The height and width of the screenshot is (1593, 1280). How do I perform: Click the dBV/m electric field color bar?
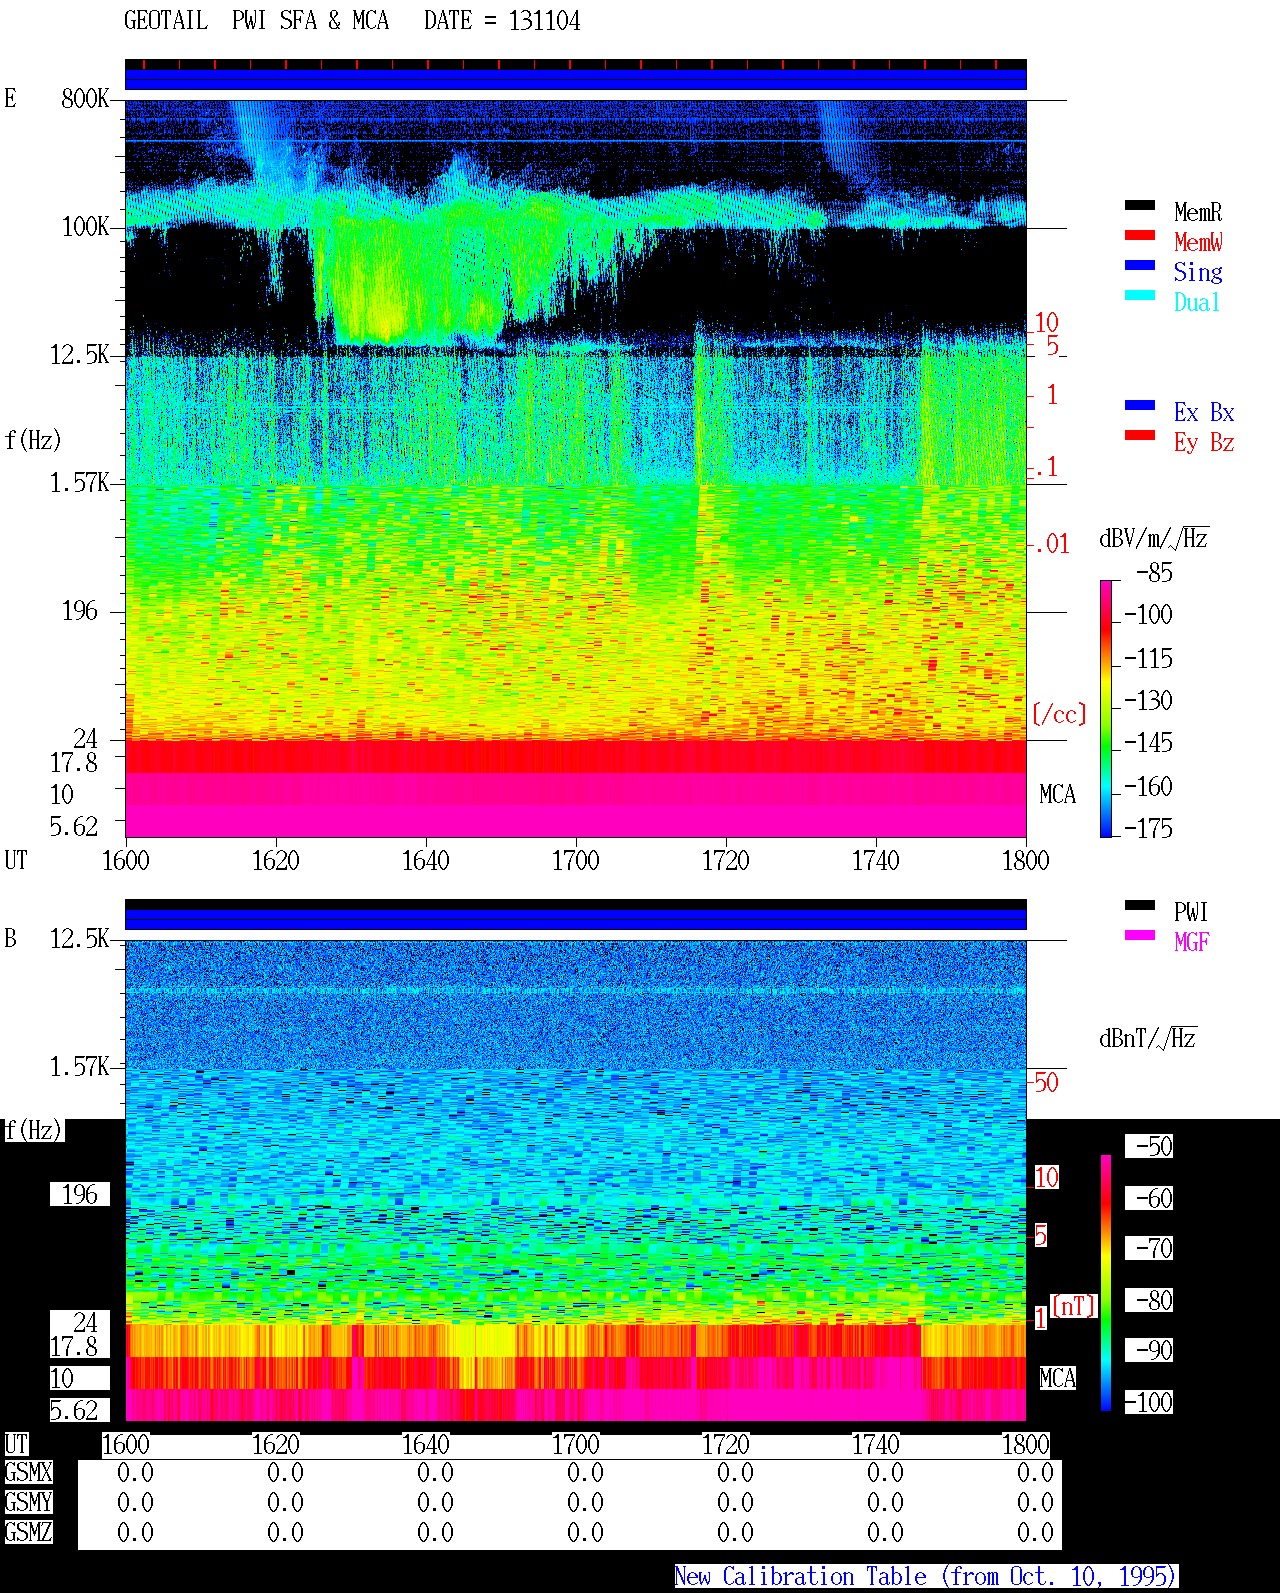click(1105, 708)
